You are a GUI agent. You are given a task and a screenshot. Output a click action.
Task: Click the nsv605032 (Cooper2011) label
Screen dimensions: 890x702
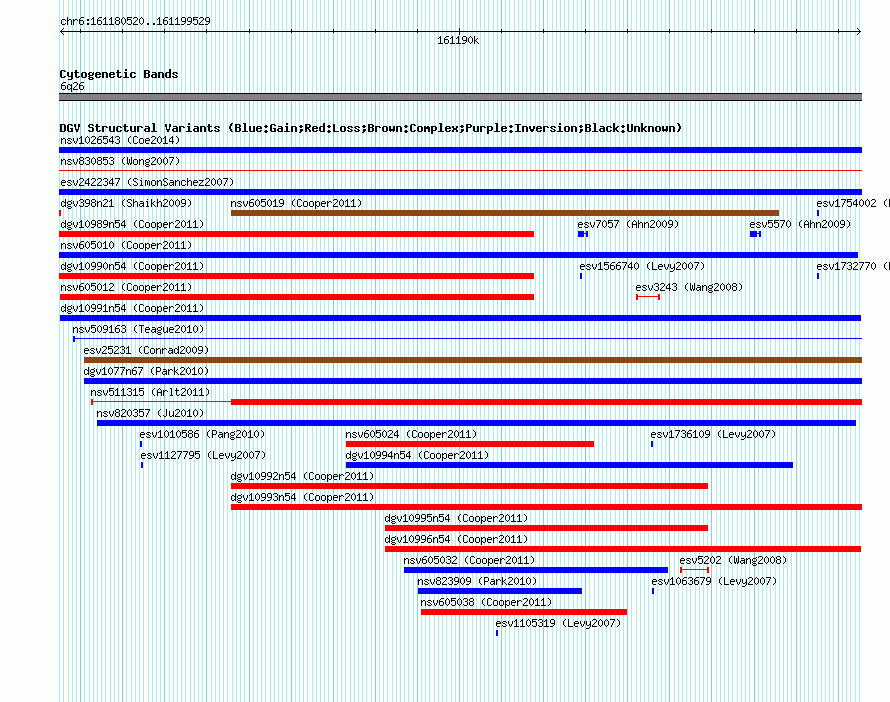pos(469,560)
